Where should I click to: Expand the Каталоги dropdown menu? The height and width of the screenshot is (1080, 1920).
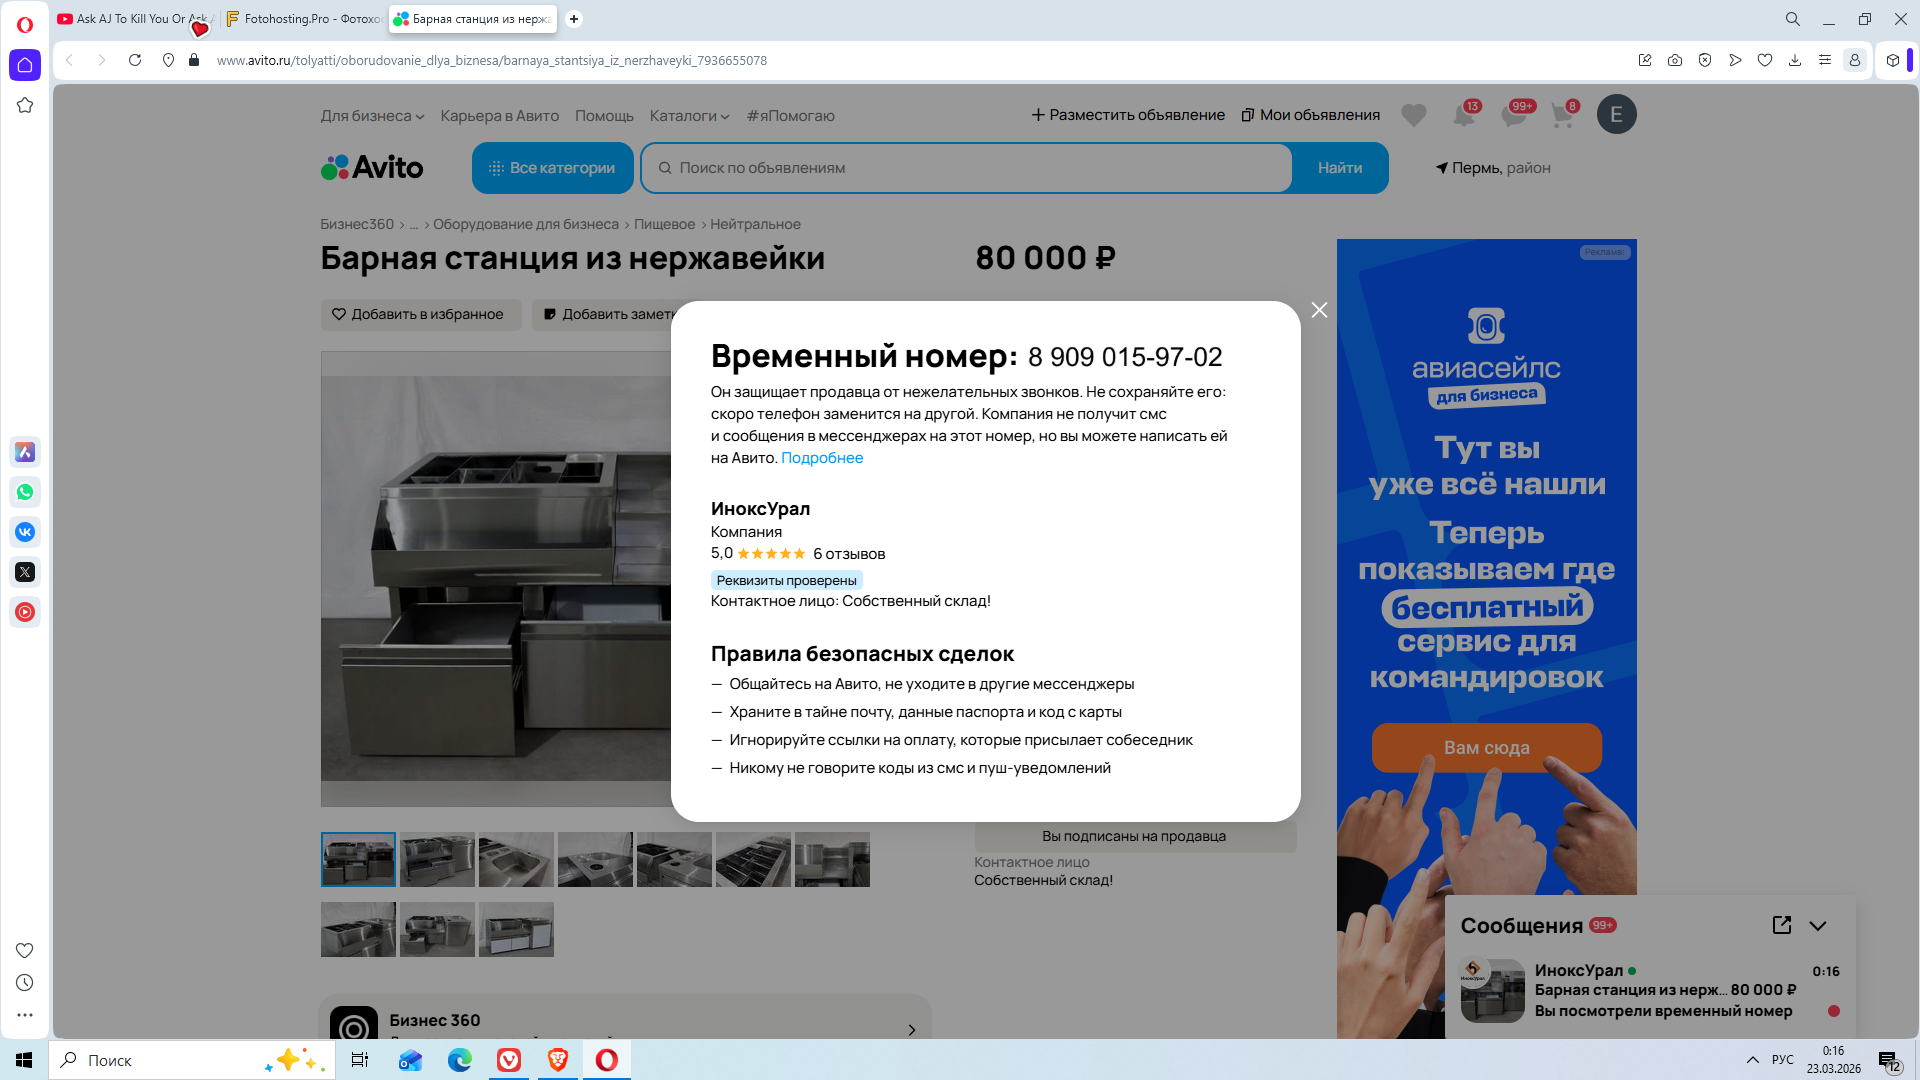(689, 116)
